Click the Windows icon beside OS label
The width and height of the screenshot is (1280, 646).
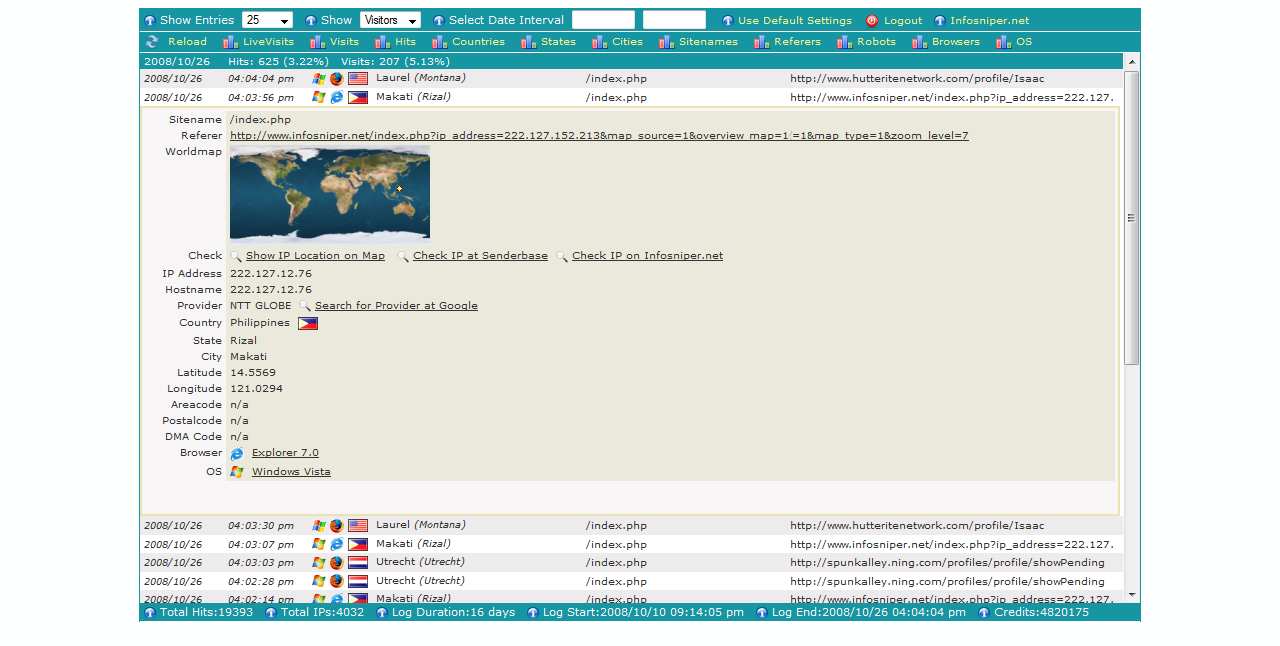tap(237, 472)
